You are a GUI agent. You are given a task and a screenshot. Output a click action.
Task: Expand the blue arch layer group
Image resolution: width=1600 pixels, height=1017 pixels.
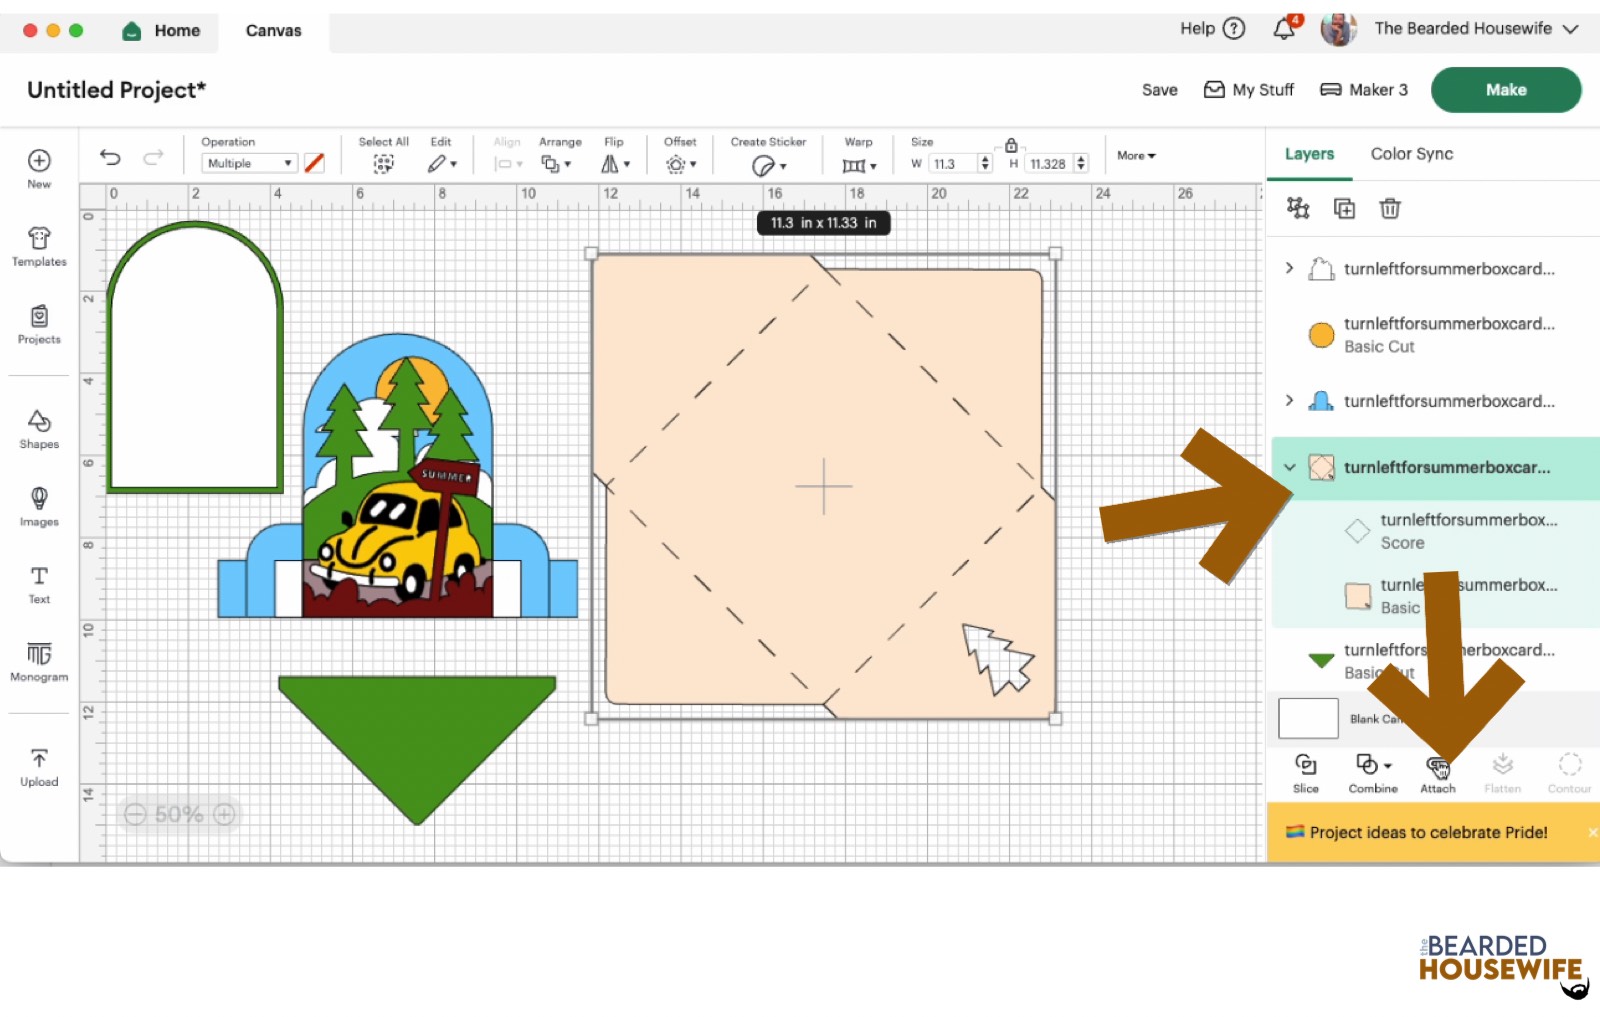point(1289,401)
